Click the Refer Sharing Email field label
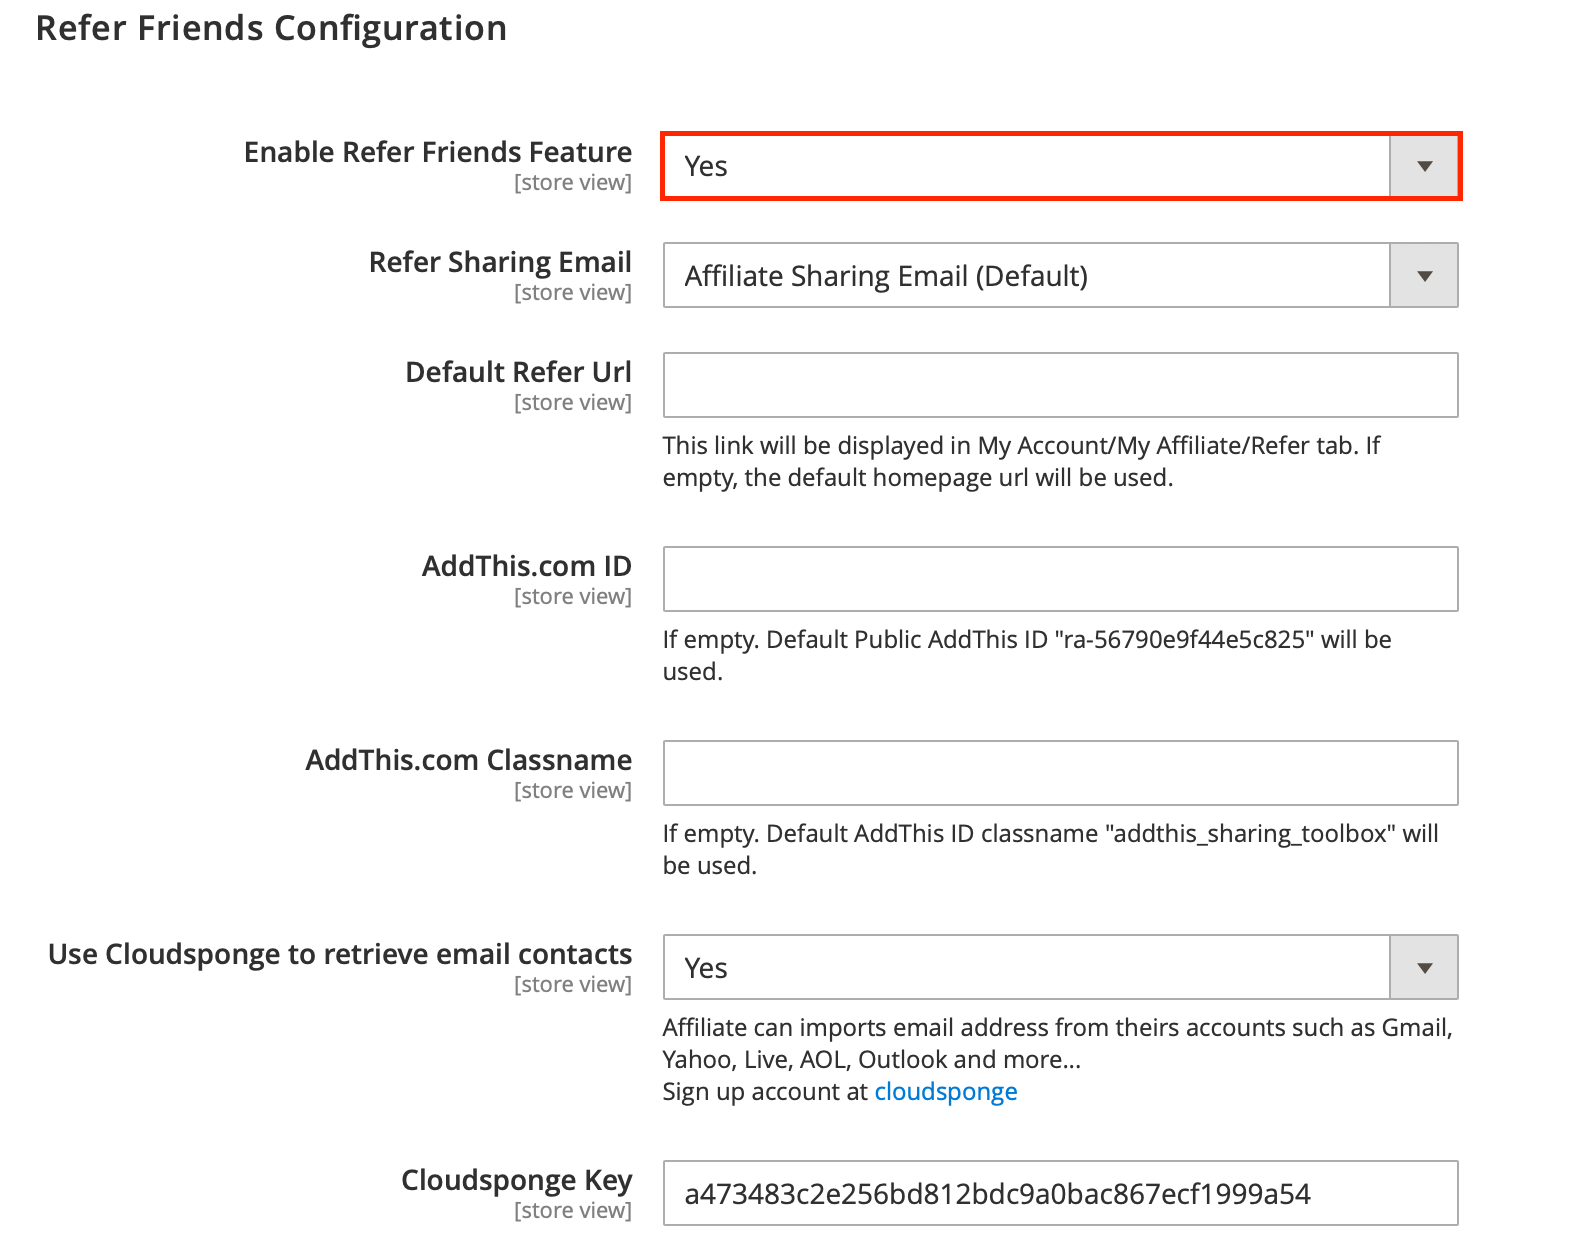Screen dimensions: 1570x1252 tap(499, 261)
